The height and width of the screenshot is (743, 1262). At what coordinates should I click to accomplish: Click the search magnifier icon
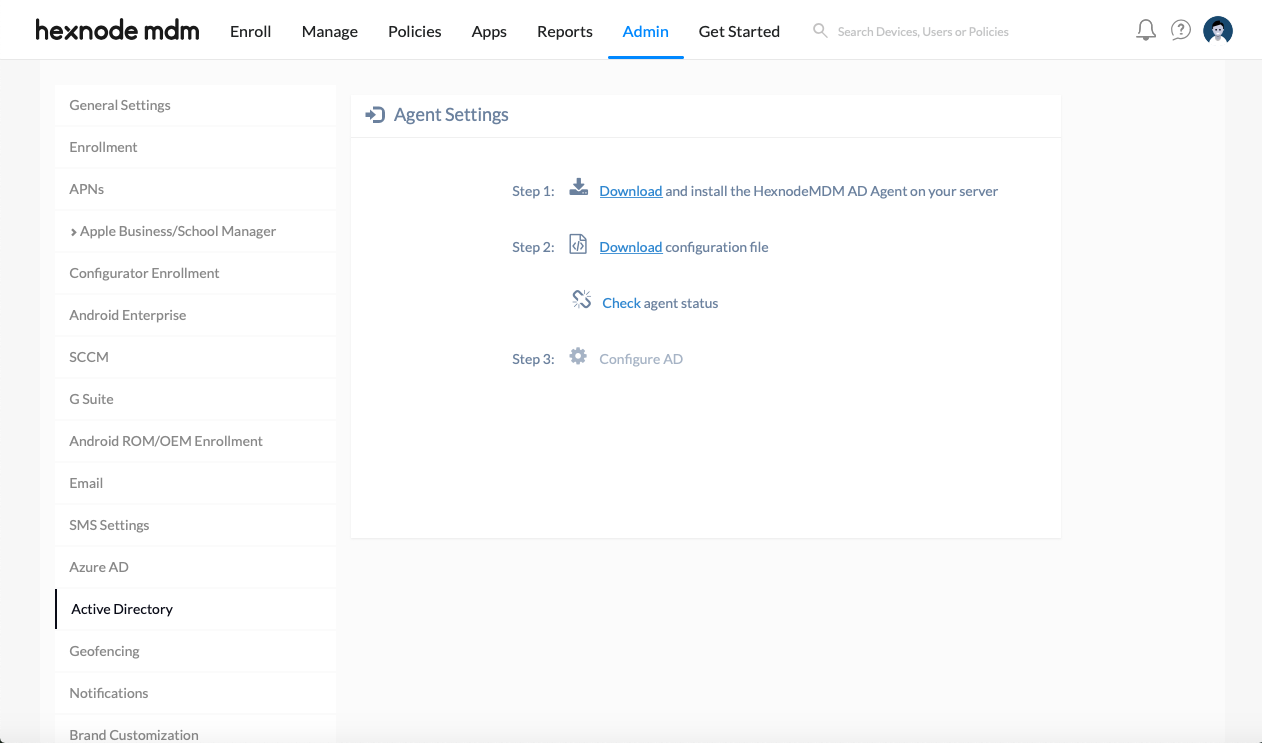[820, 31]
